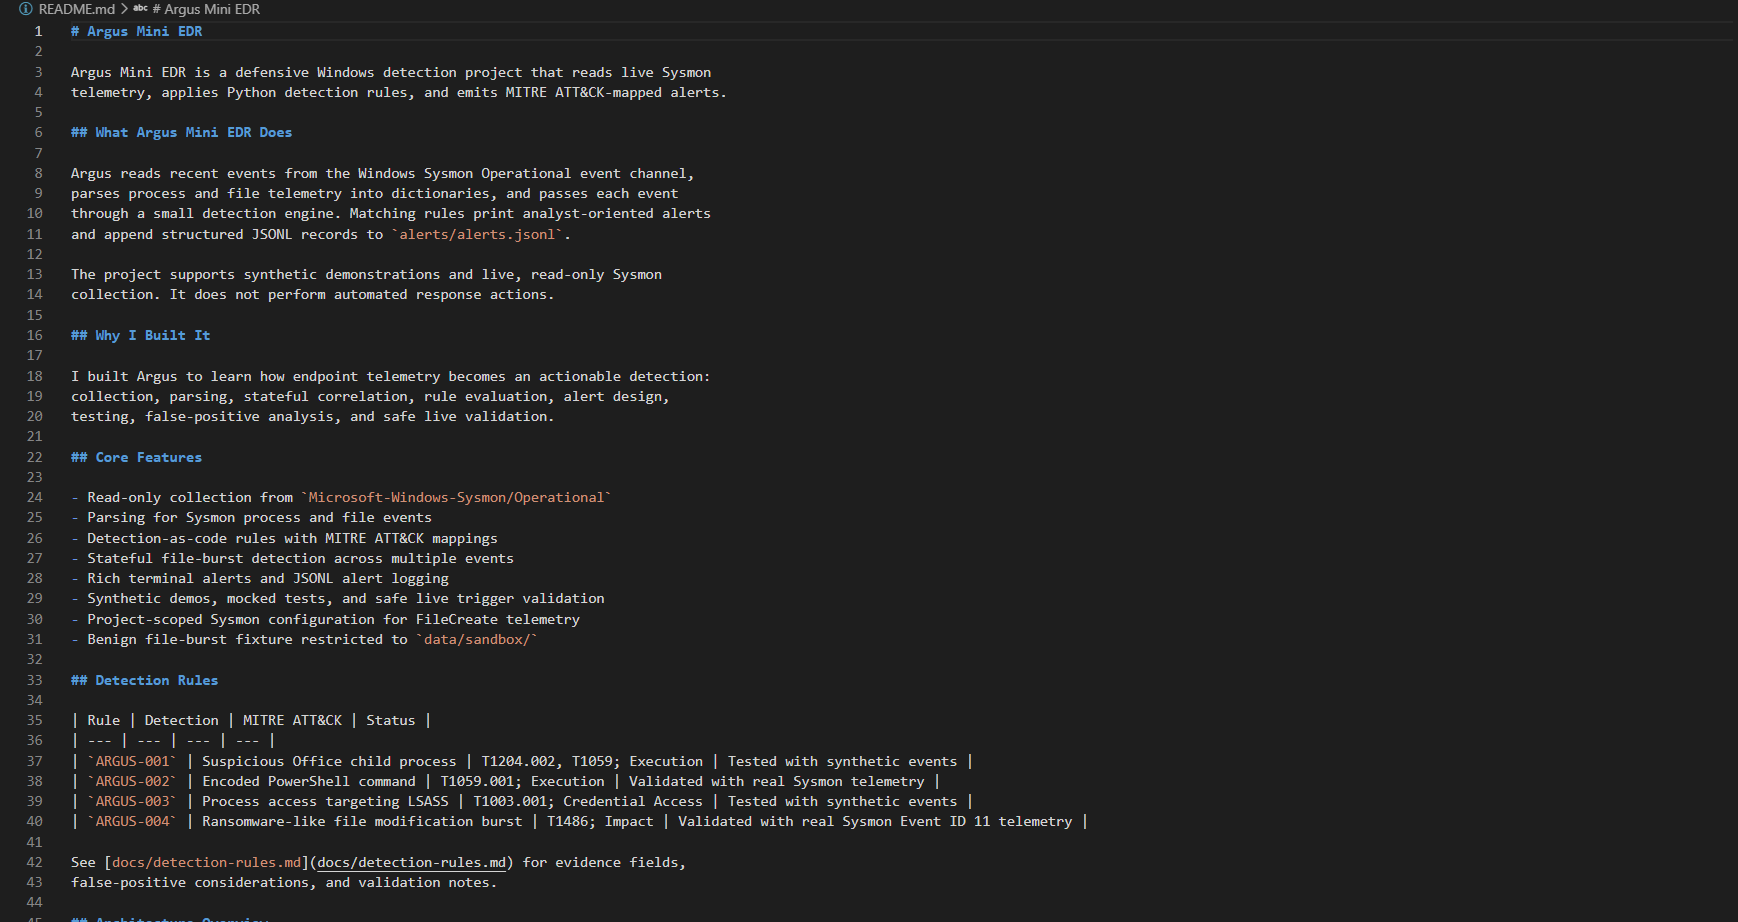
Task: Click line 'telemetry, applies Python detection rules'
Action: (399, 92)
